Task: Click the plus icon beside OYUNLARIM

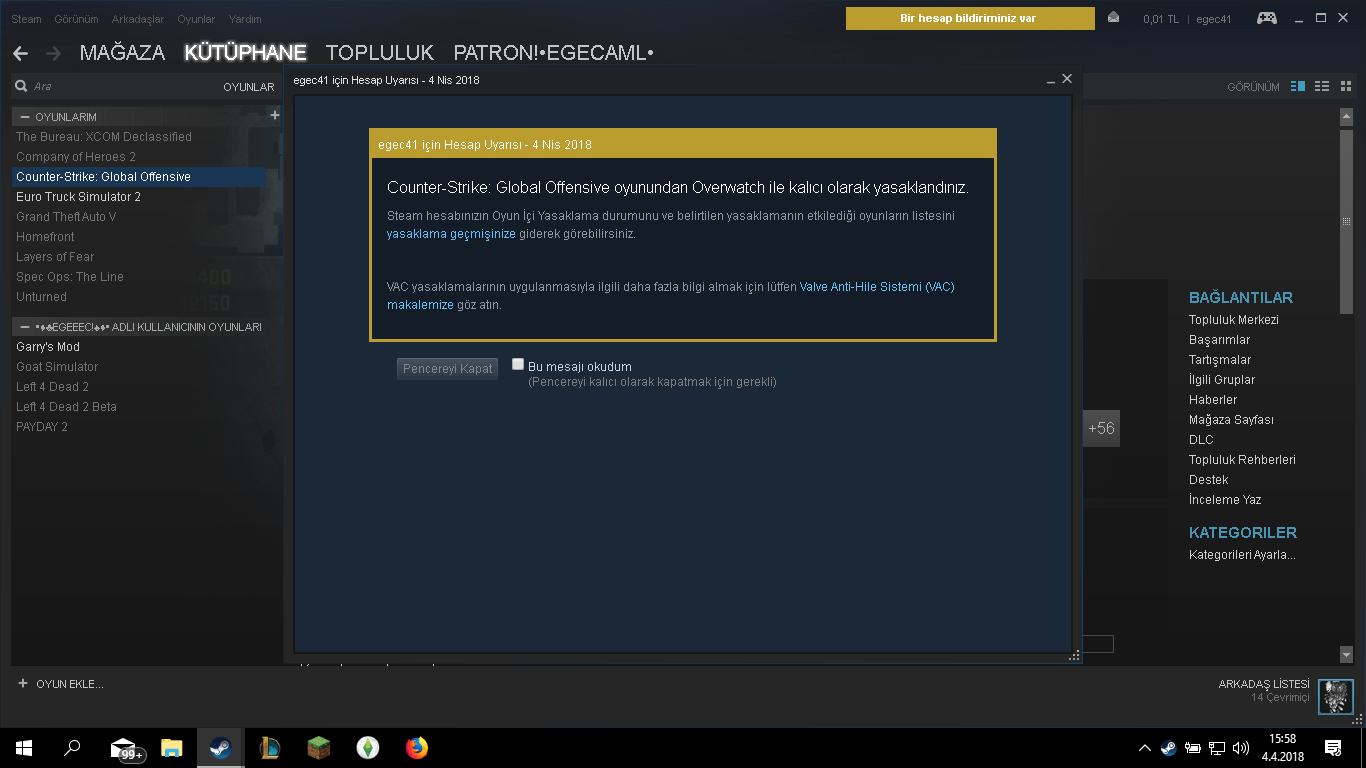Action: tap(275, 116)
